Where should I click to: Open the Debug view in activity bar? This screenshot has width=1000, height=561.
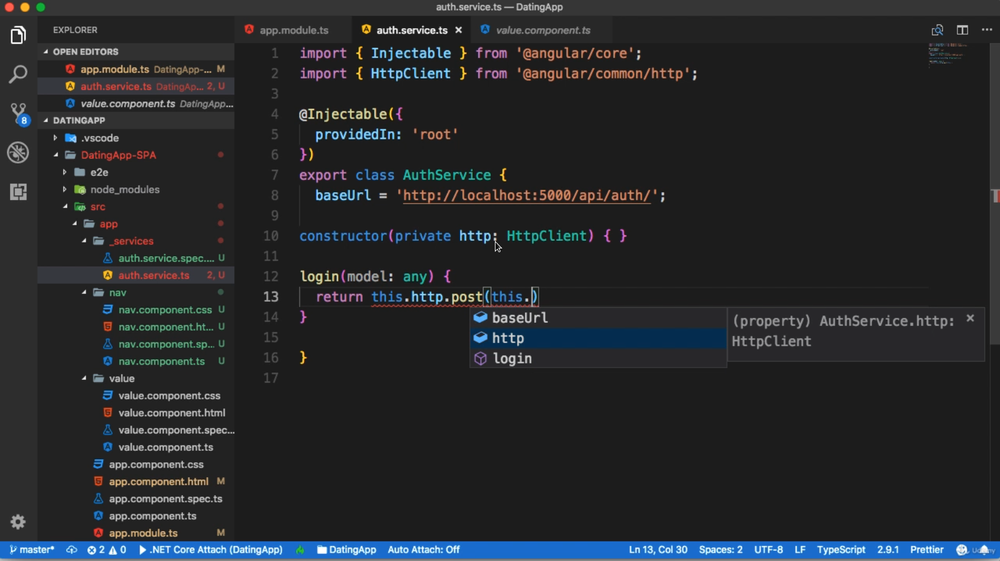coord(18,152)
